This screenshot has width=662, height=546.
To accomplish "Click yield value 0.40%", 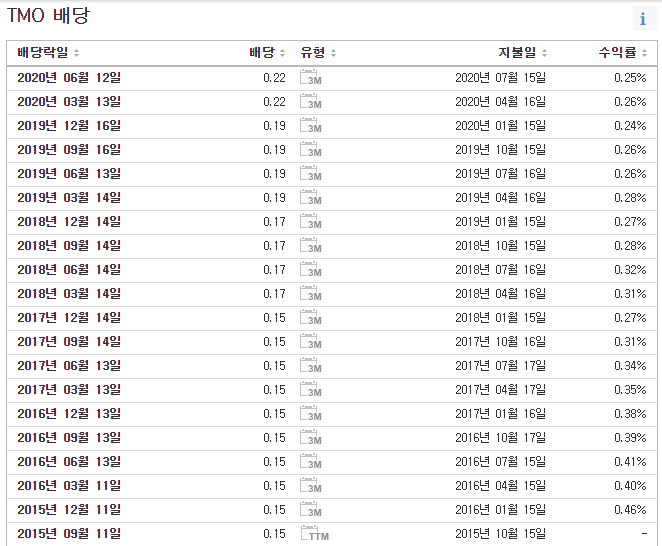I will click(x=630, y=487).
